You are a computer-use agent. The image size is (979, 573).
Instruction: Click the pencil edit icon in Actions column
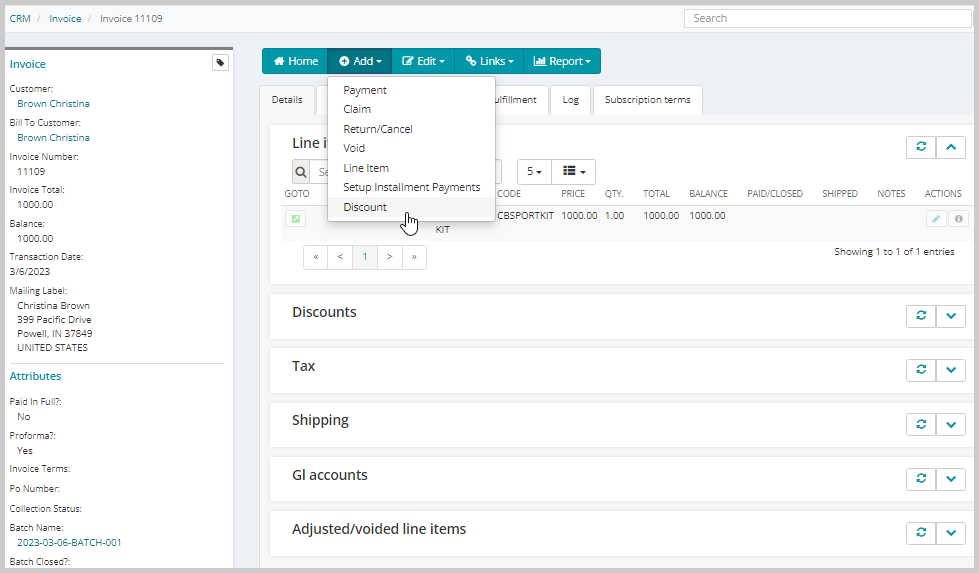(935, 218)
